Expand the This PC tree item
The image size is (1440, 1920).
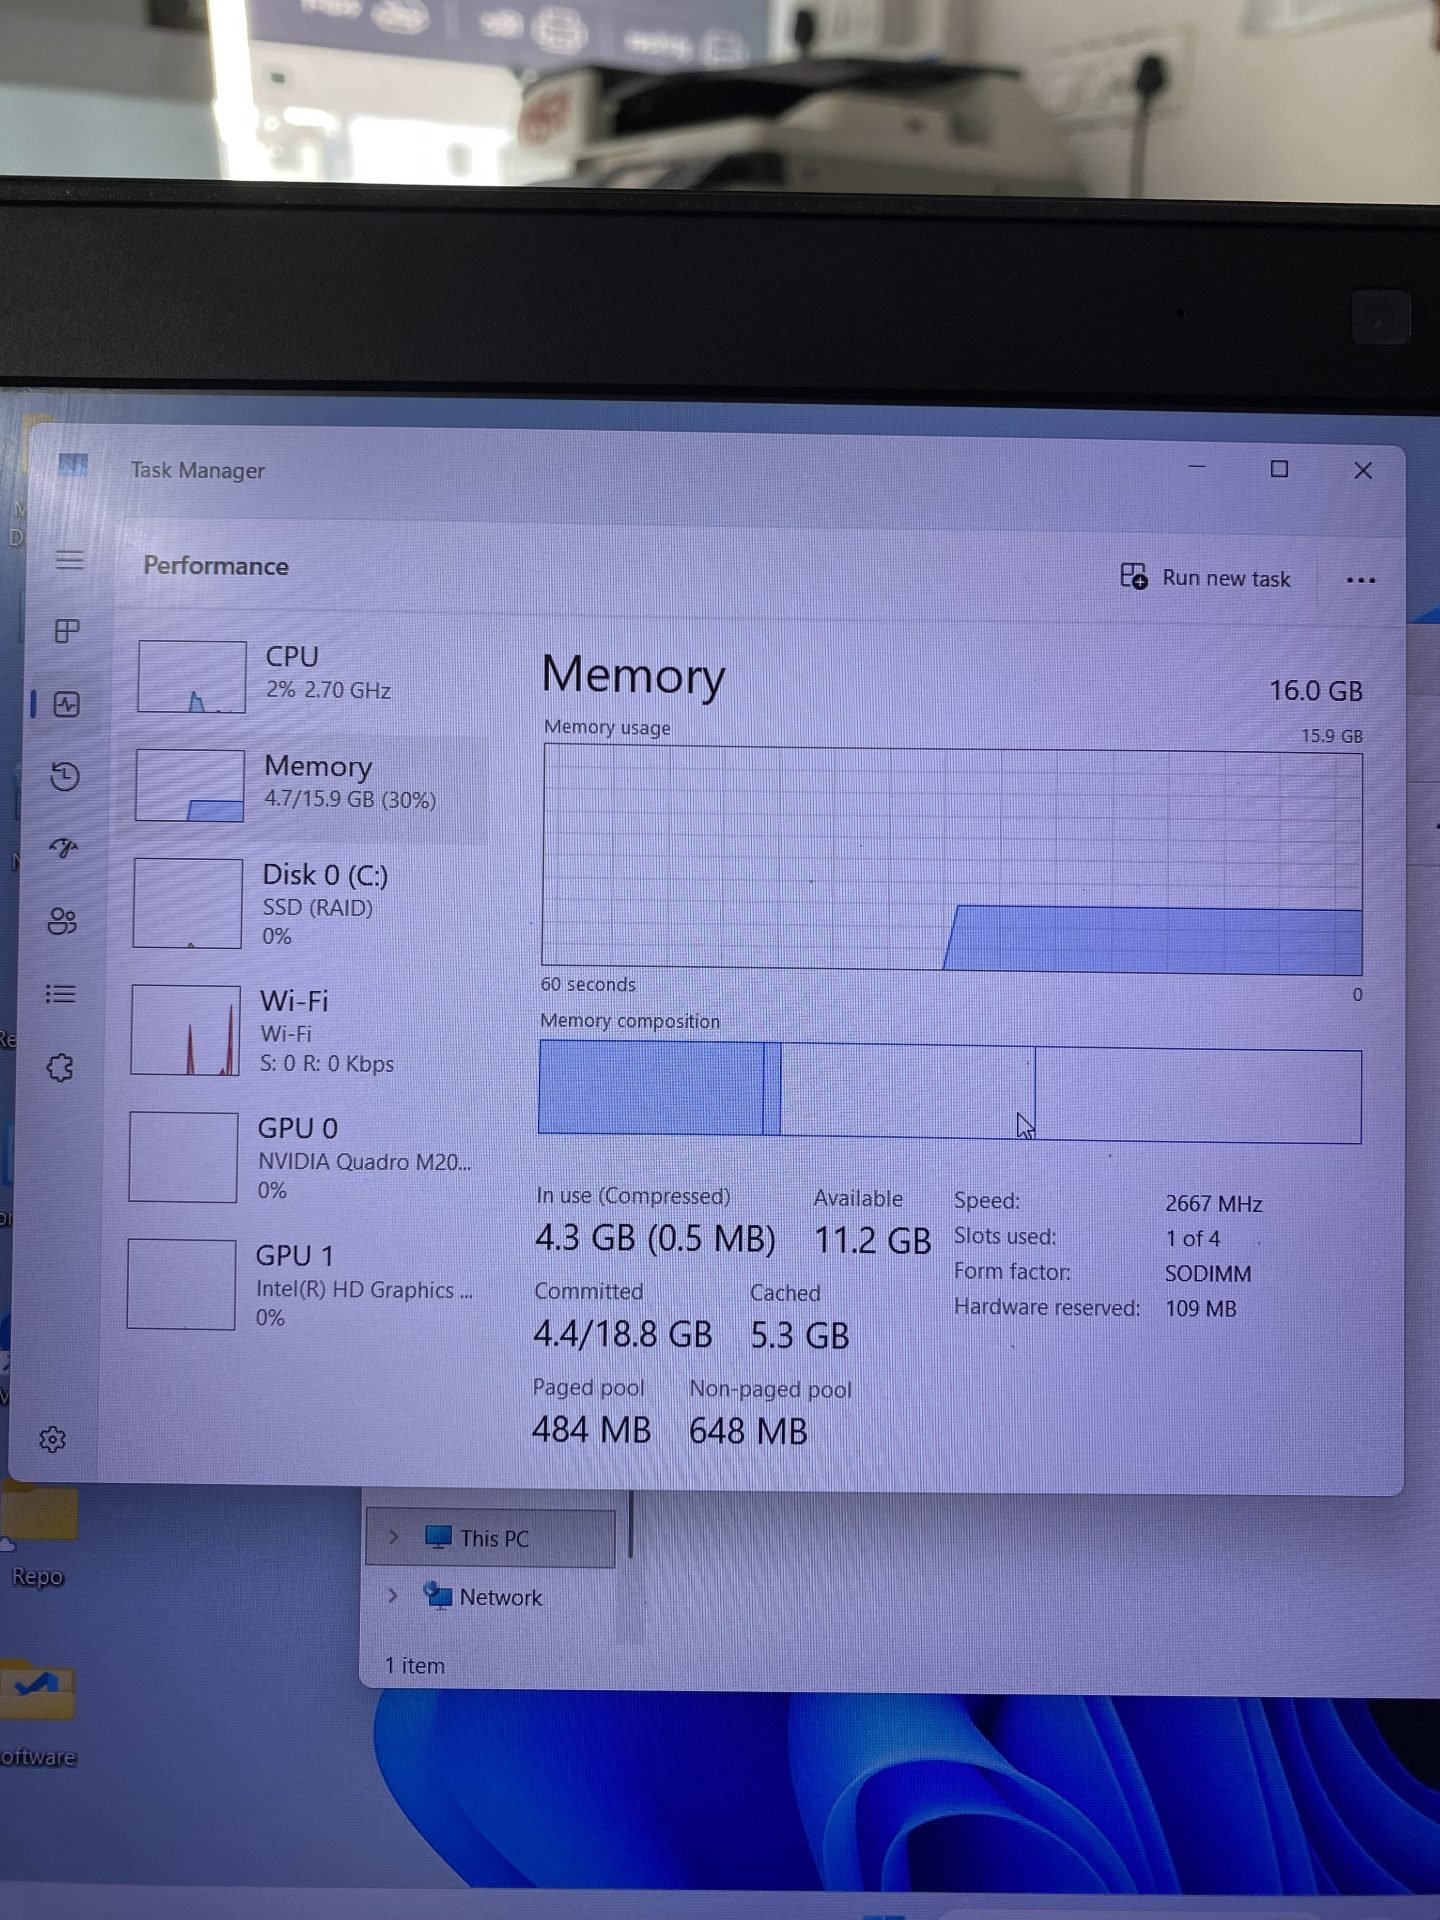coord(393,1537)
